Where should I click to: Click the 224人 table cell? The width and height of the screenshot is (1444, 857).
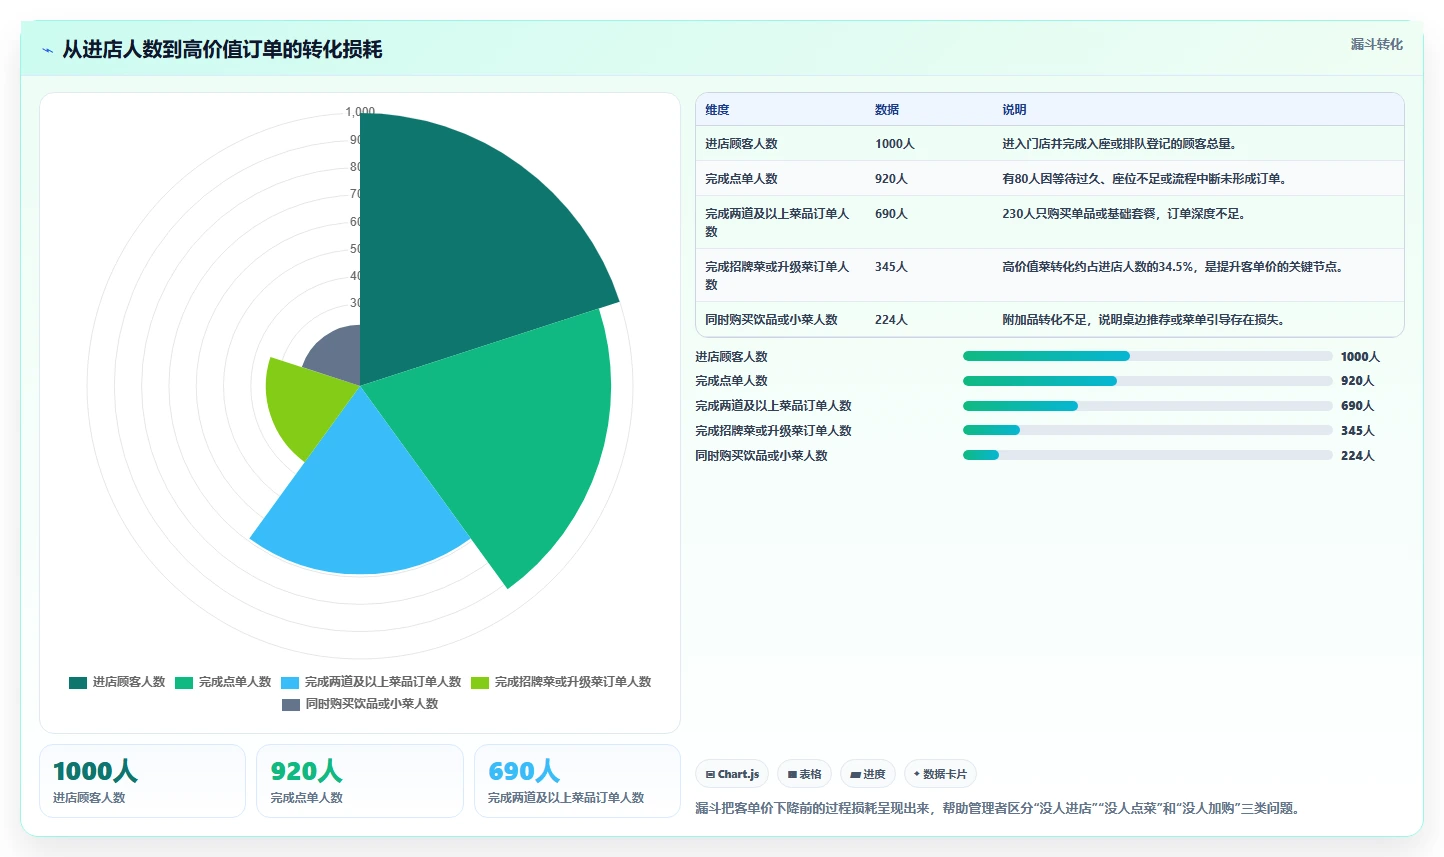coord(891,320)
